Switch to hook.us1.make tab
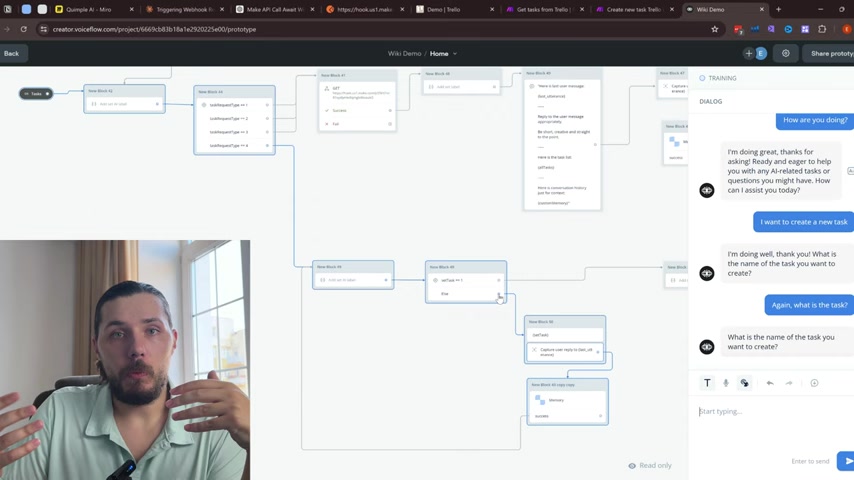 (x=364, y=9)
